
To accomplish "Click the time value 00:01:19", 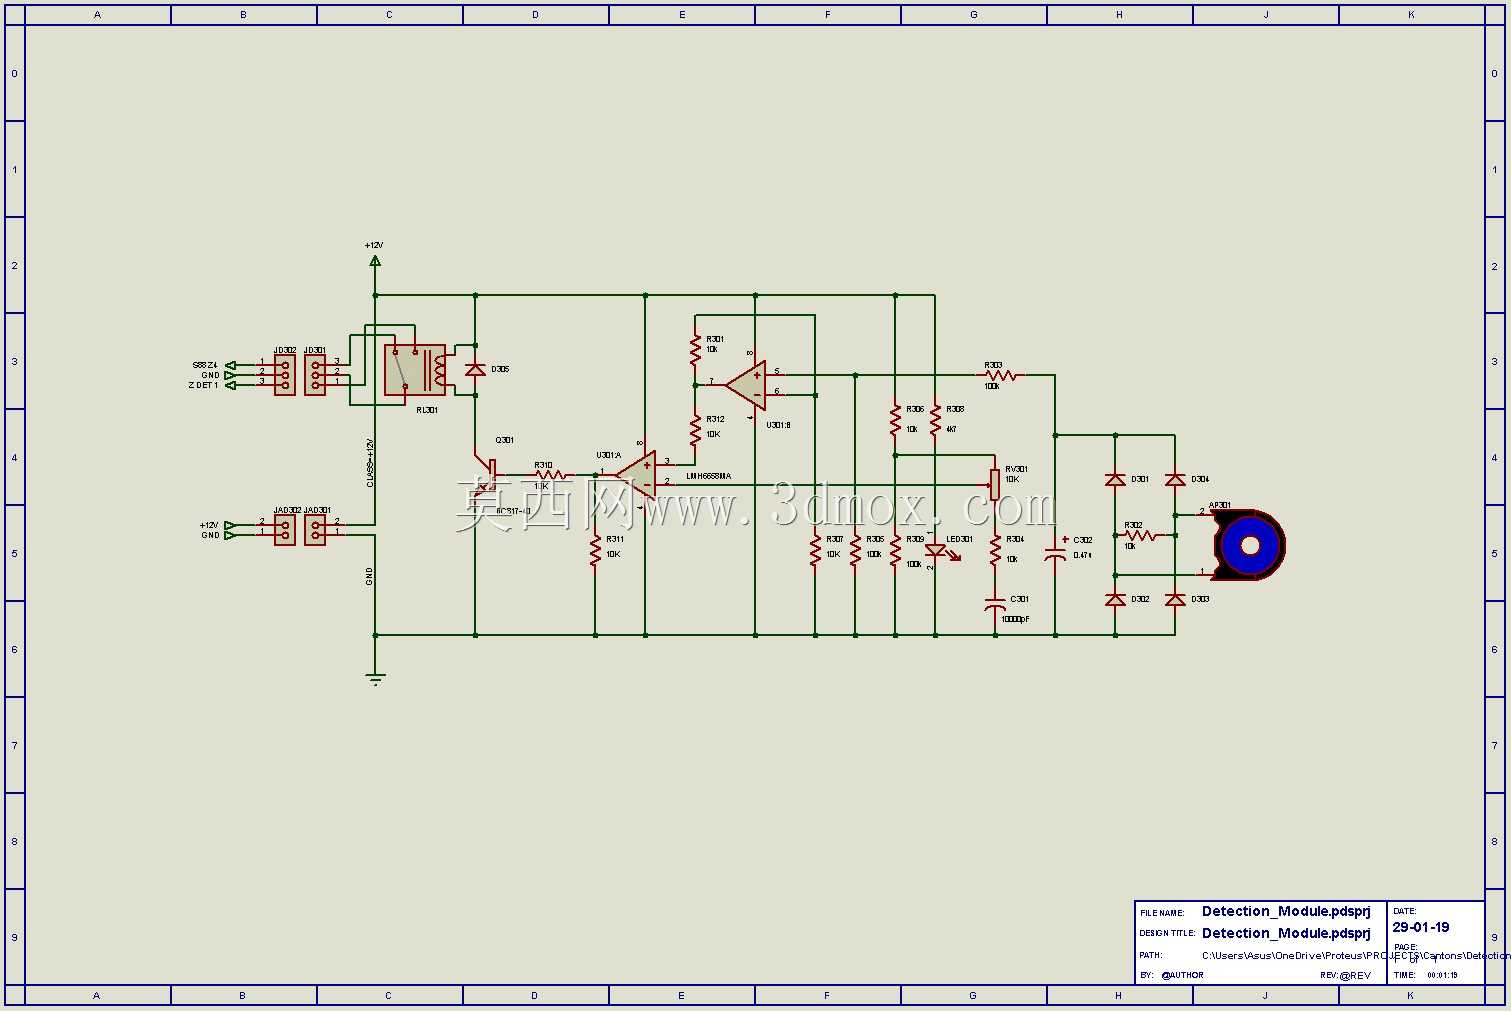I will point(1441,975).
